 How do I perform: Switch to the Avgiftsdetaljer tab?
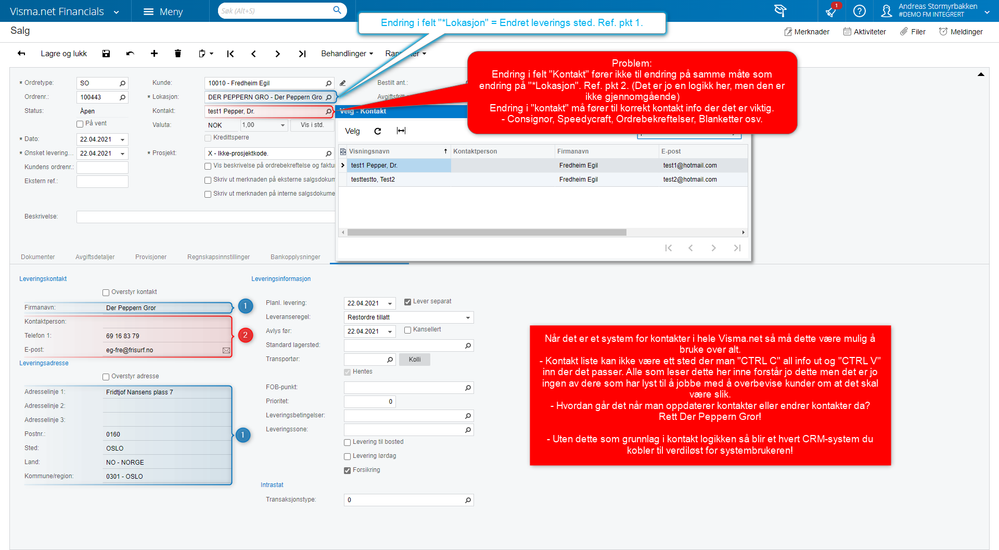(x=95, y=257)
